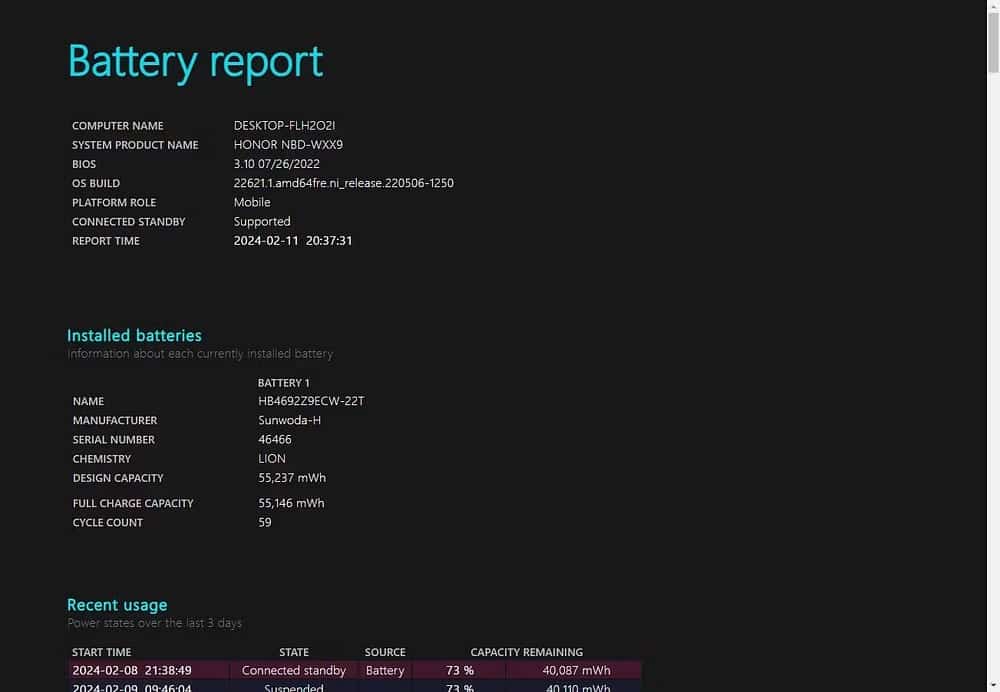Click the OS build version string
The height and width of the screenshot is (692, 1000).
344,183
